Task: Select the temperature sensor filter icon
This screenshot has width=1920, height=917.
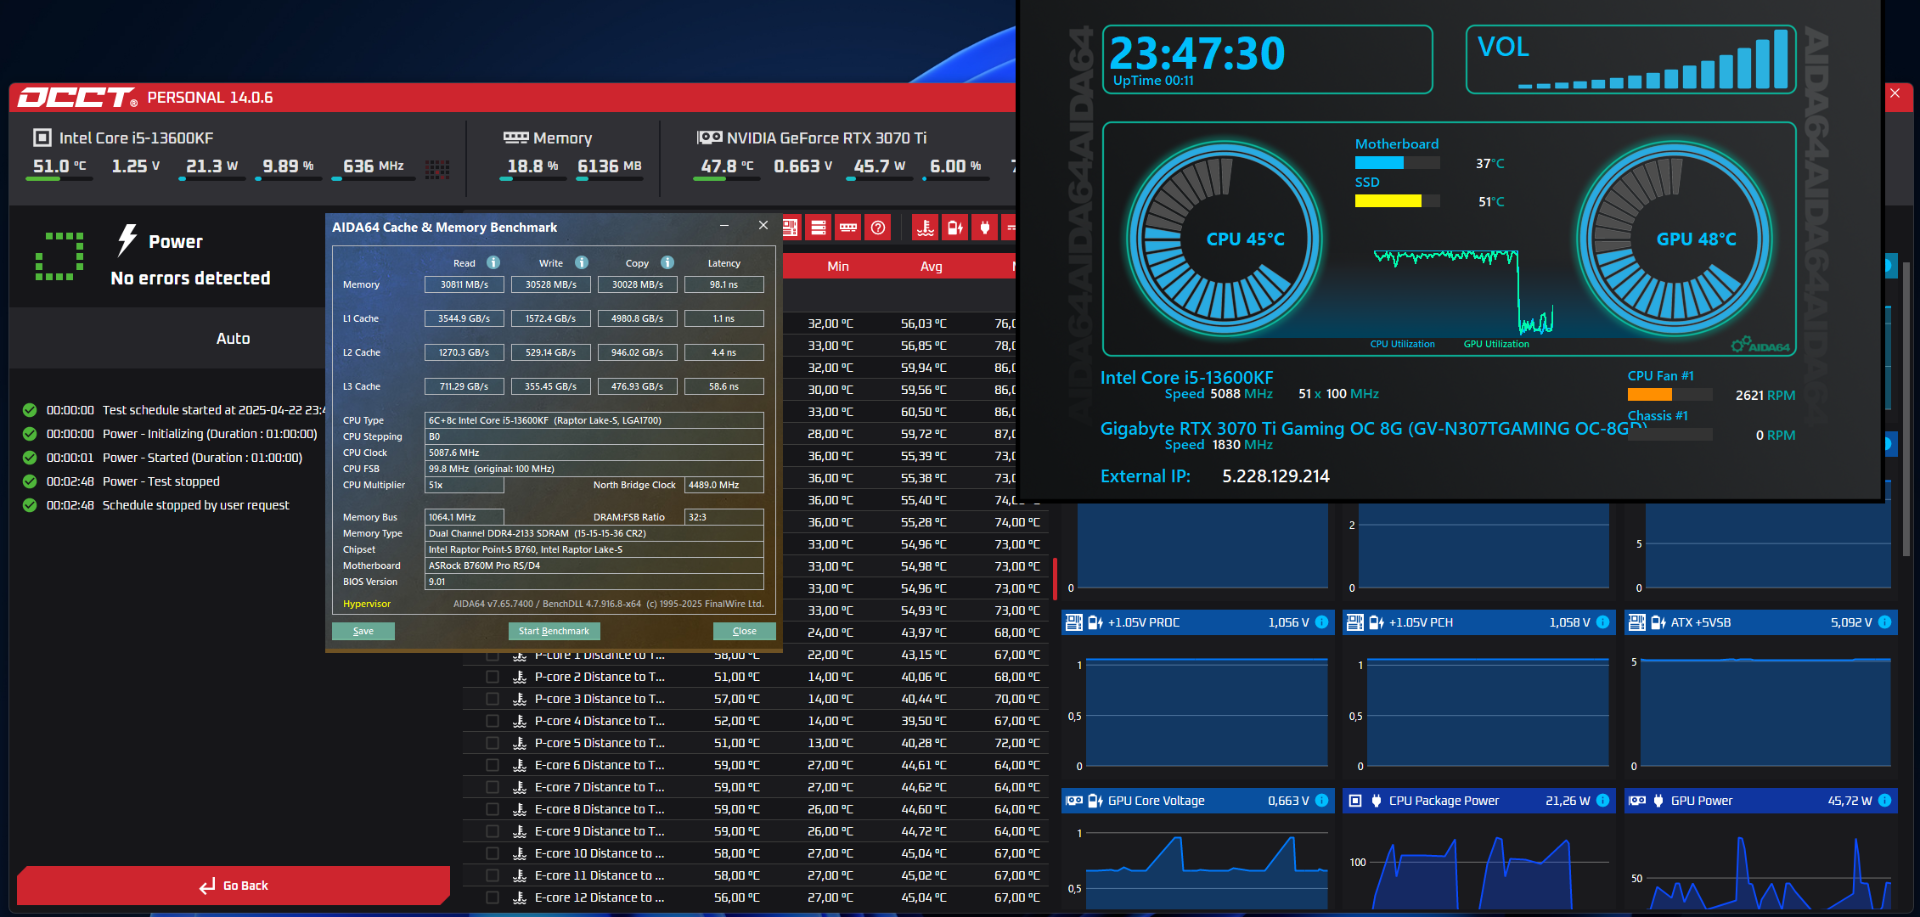Action: point(926,228)
